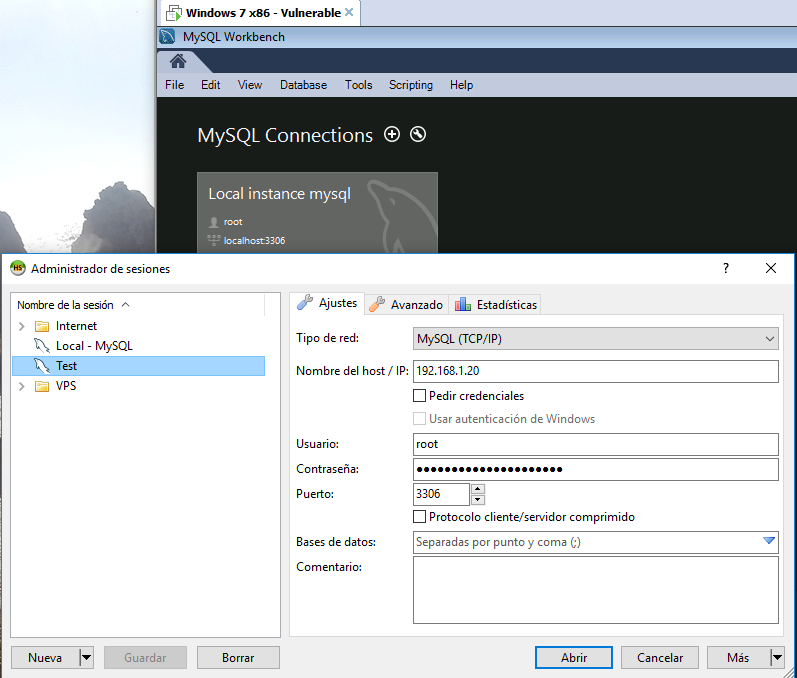Click the MySQL Workbench home icon tab
Image resolution: width=797 pixels, height=678 pixels.
click(178, 61)
